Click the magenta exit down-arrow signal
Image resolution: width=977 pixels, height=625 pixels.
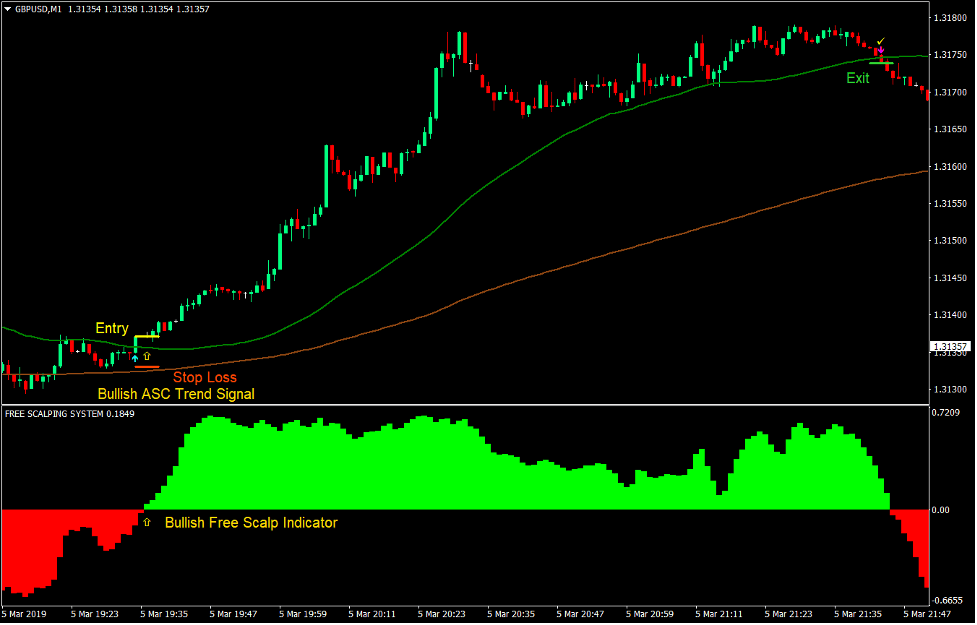click(x=881, y=50)
